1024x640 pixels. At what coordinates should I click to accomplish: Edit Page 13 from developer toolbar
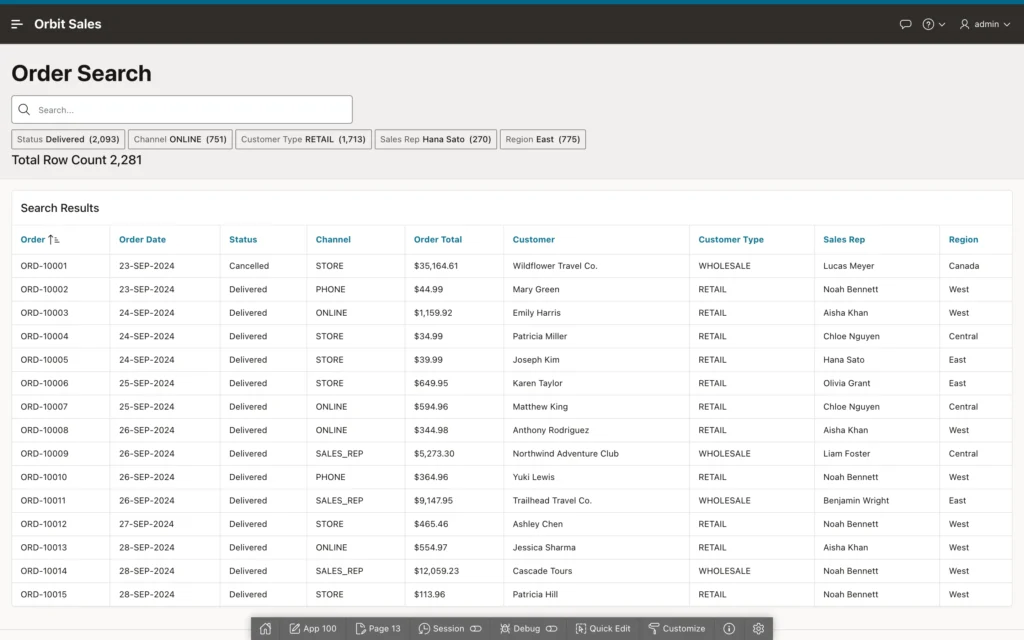(378, 628)
